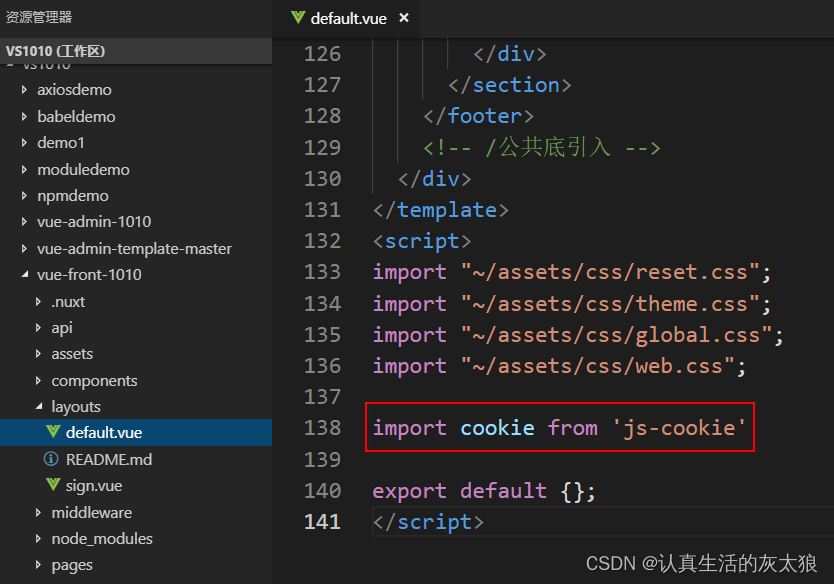Collapse the vue-front-1010 folder arrow

[25, 275]
